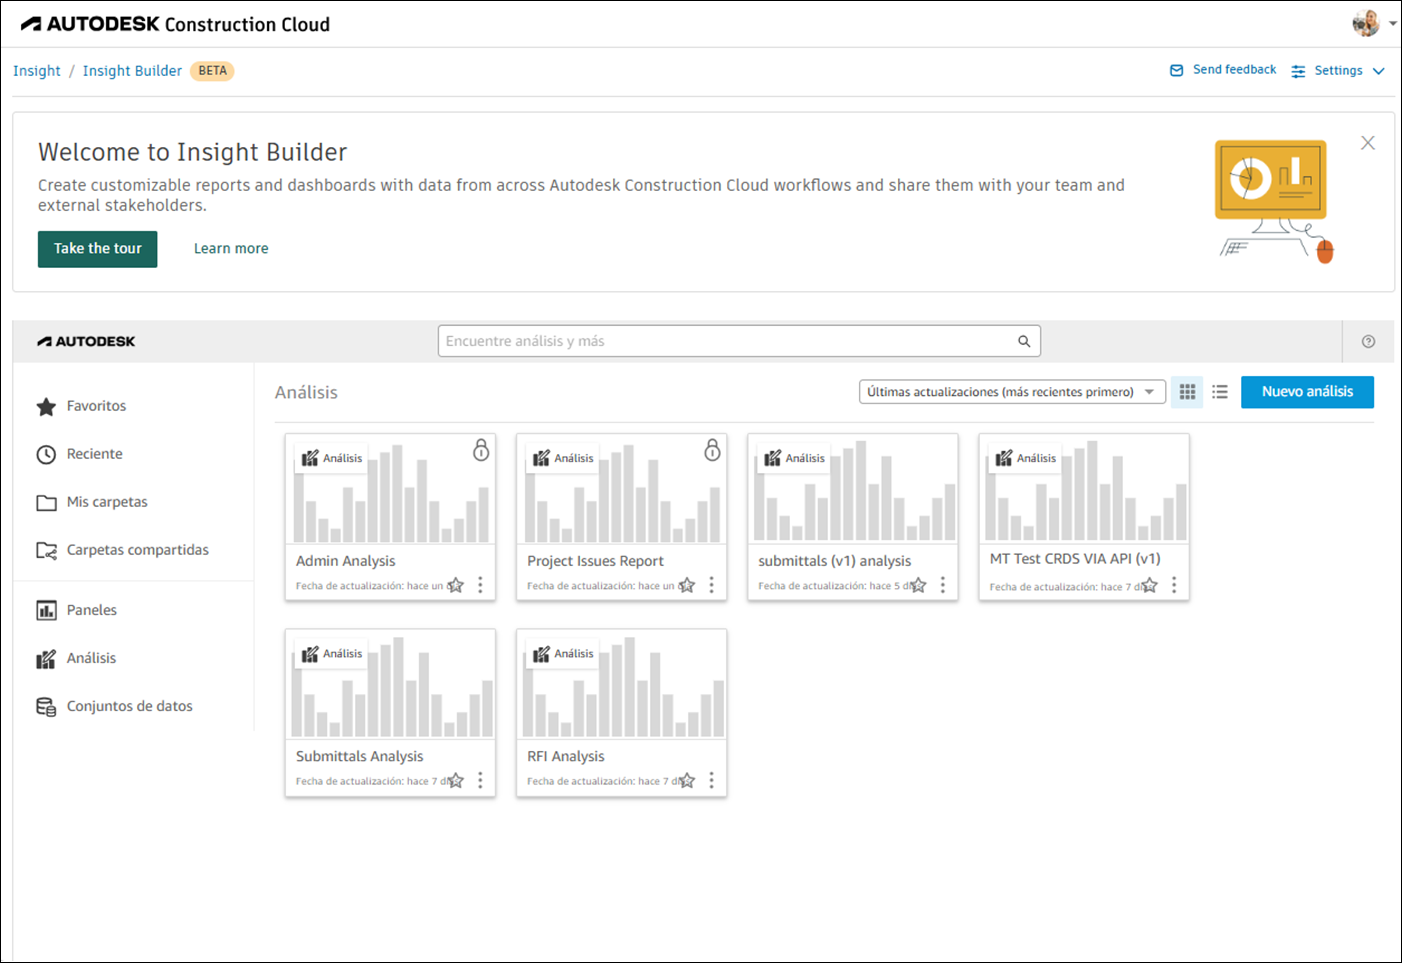
Task: Open Conjuntos de datos database icon
Action: [46, 705]
